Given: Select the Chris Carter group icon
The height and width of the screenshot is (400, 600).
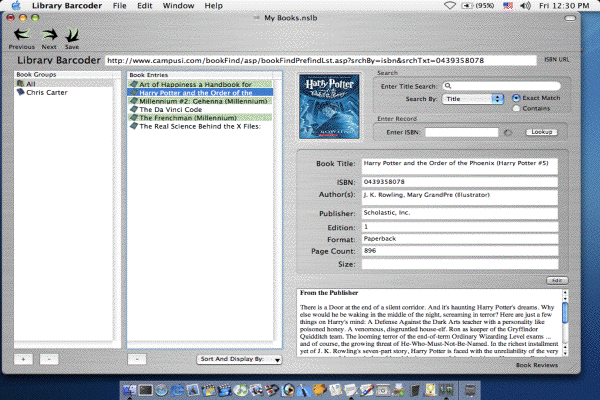Looking at the screenshot, I should coord(20,92).
